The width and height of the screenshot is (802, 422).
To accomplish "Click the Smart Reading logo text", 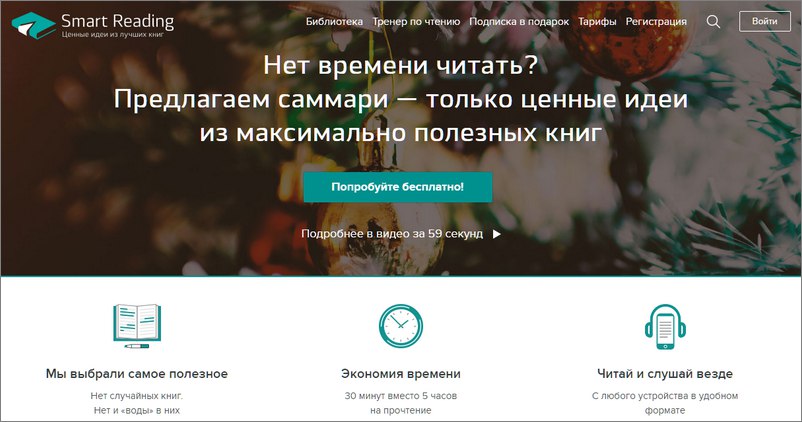I will [x=118, y=21].
